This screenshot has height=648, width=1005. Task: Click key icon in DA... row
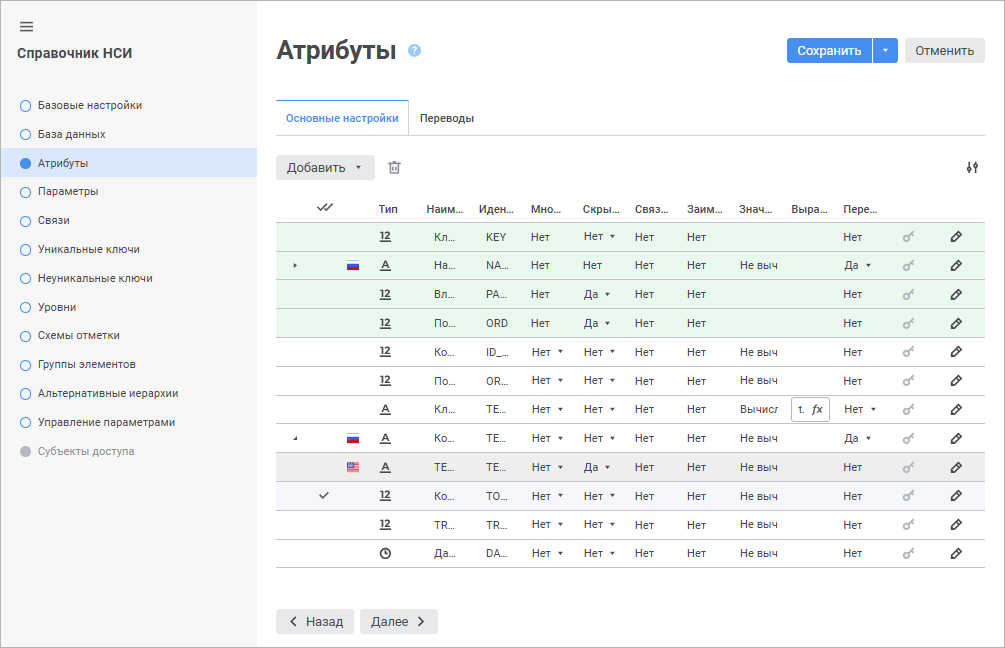(908, 553)
